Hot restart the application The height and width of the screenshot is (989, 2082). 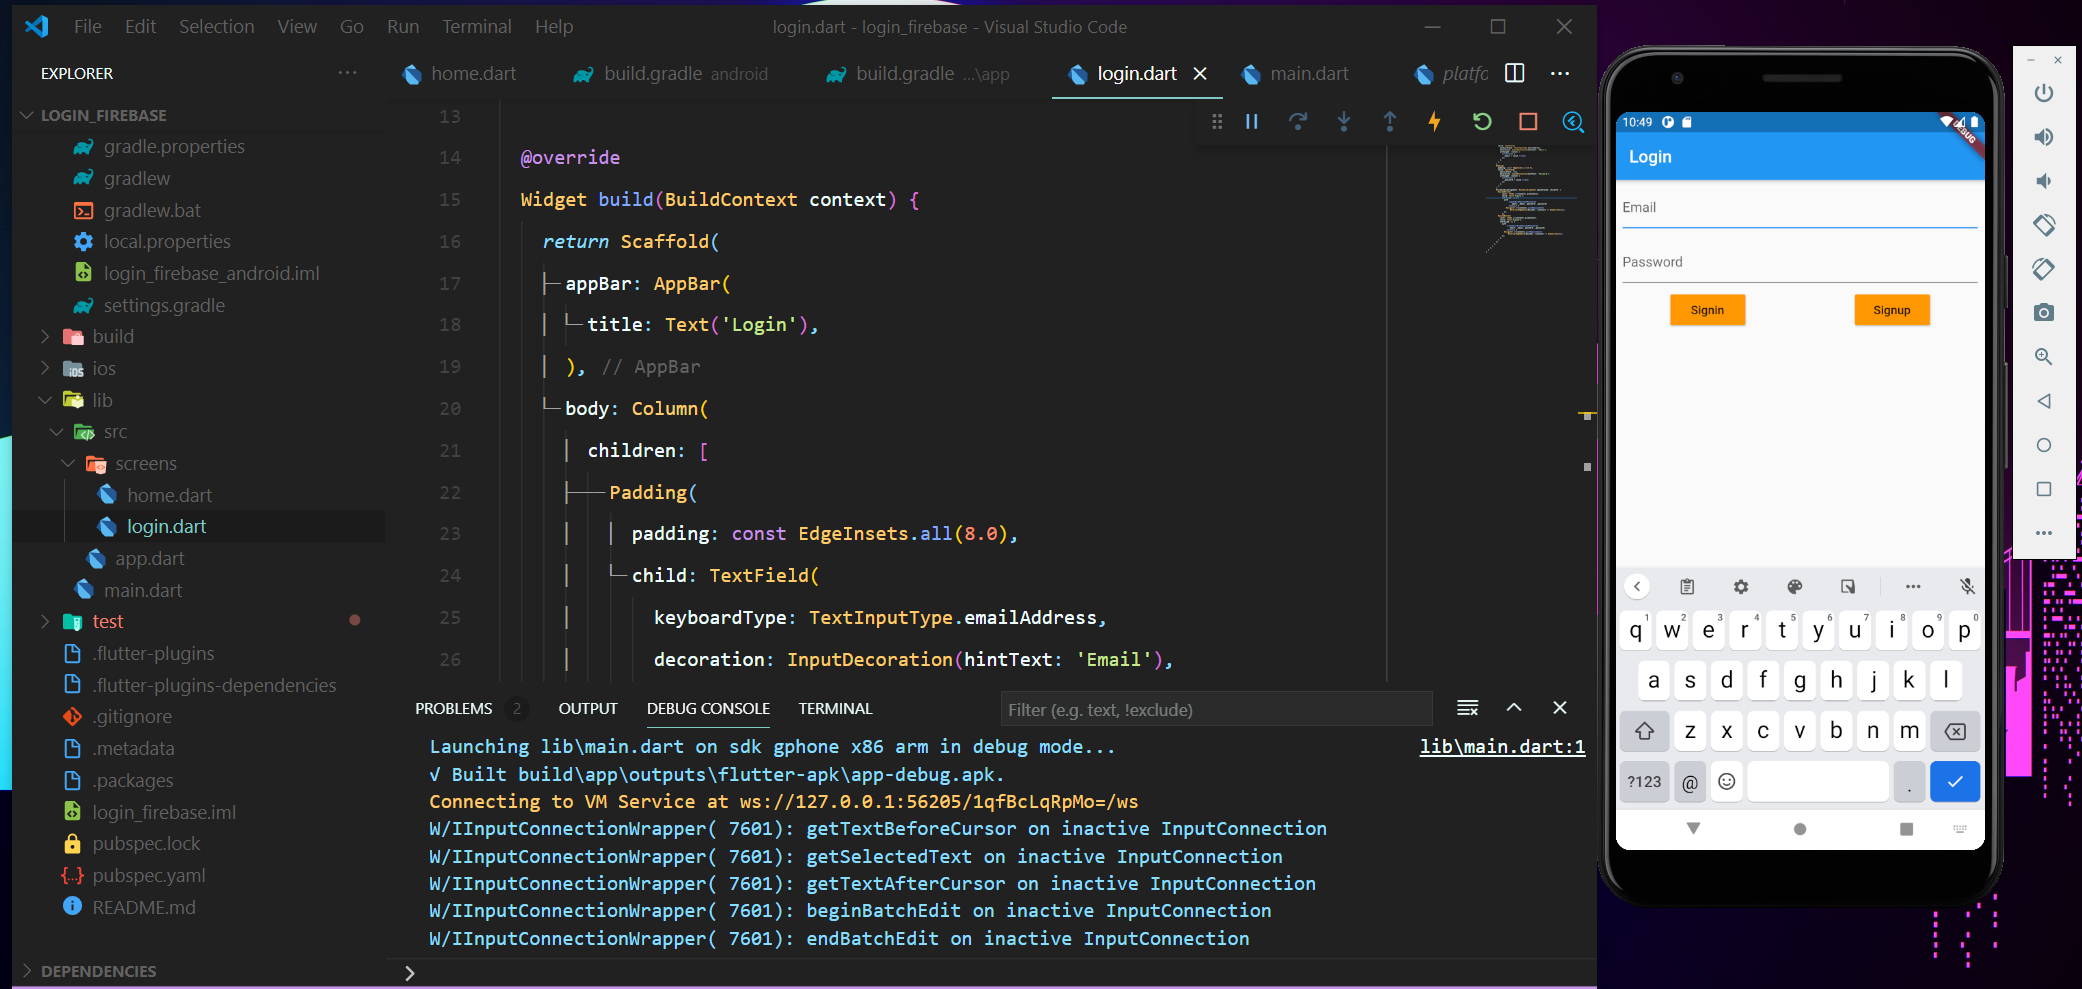pos(1481,121)
